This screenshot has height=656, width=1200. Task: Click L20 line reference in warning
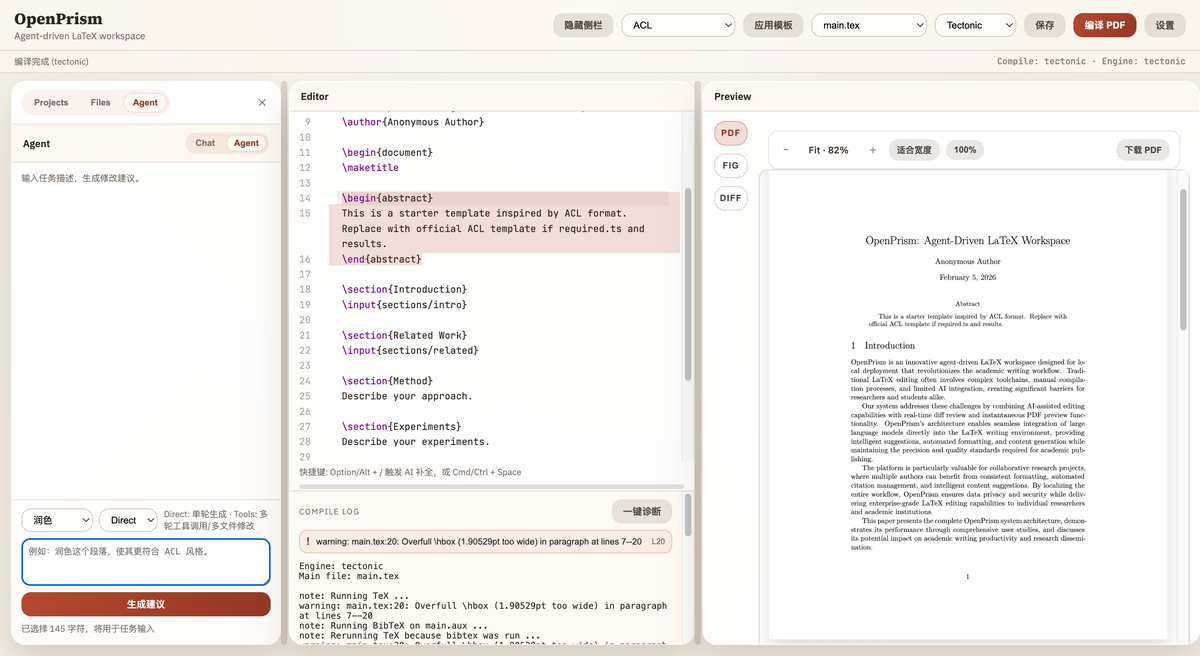[658, 541]
